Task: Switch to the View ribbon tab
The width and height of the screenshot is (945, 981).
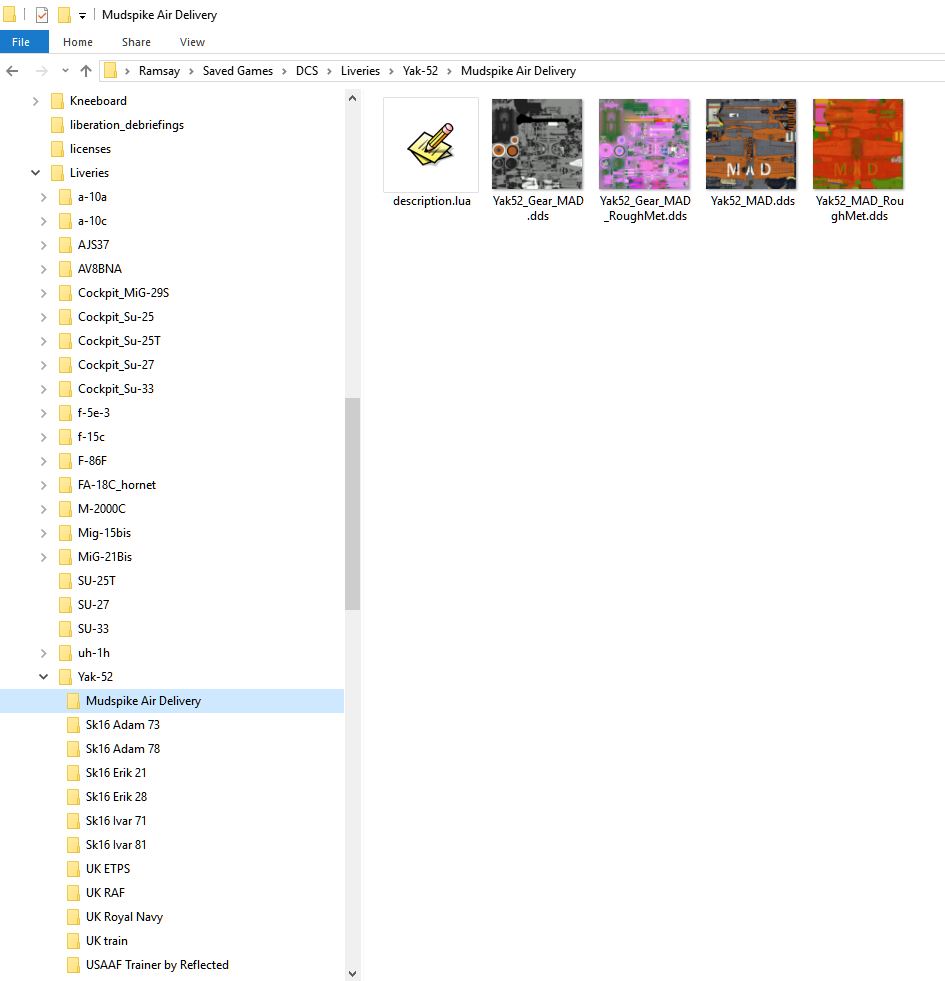Action: (192, 42)
